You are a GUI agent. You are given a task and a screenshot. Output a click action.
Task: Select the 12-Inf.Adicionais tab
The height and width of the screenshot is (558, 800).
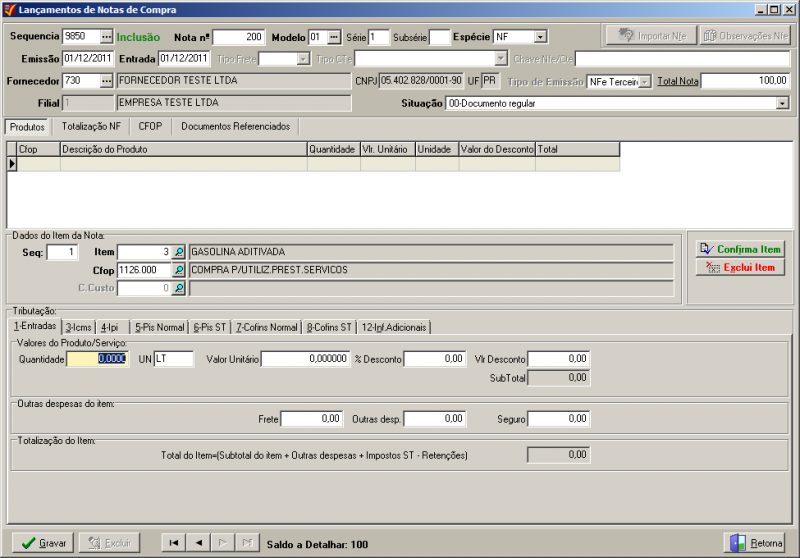tap(394, 327)
